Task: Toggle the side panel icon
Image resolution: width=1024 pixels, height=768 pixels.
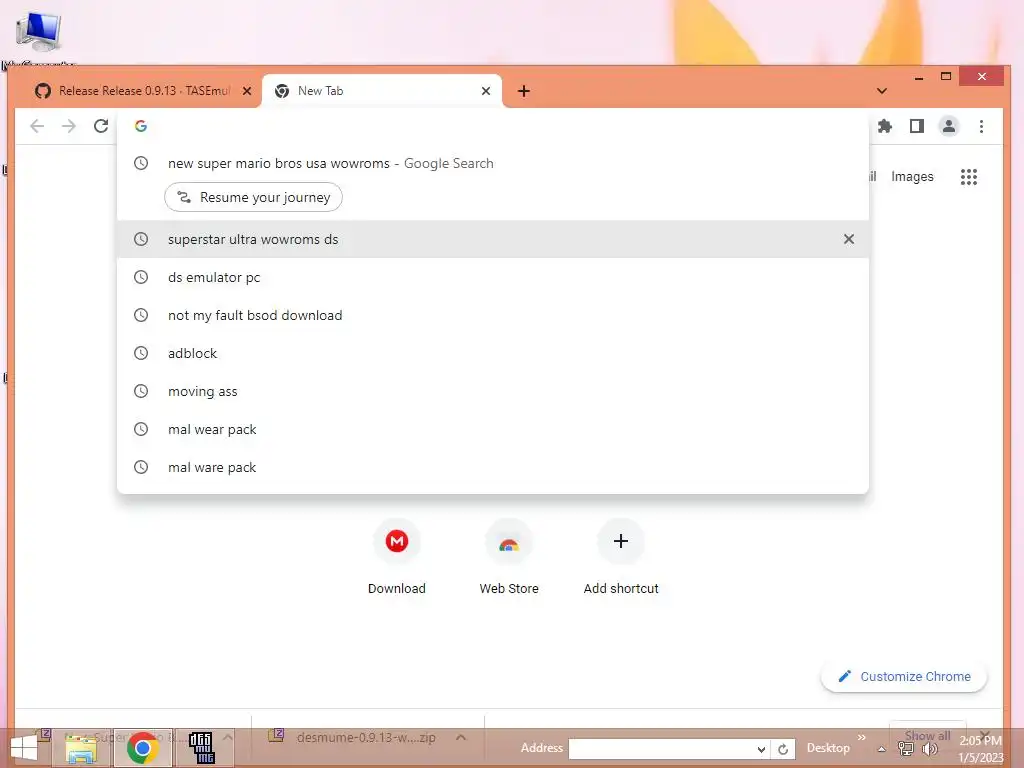Action: click(917, 126)
